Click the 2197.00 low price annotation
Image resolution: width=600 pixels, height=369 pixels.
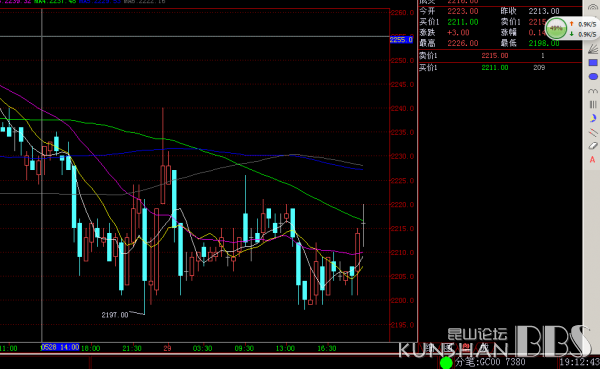click(115, 315)
